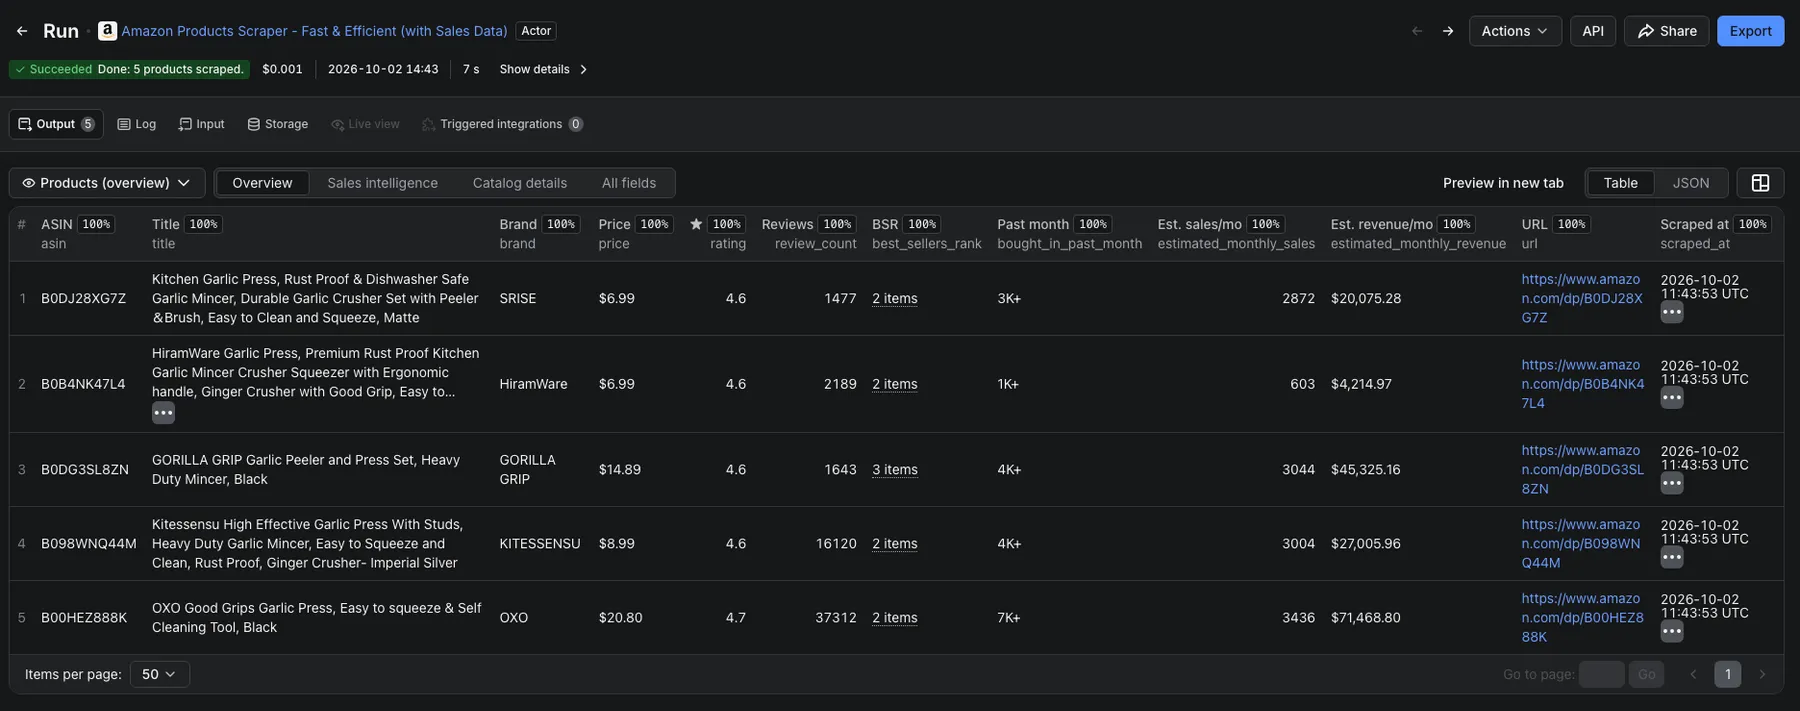The width and height of the screenshot is (1800, 711).
Task: Open the Actions dropdown
Action: click(1515, 31)
